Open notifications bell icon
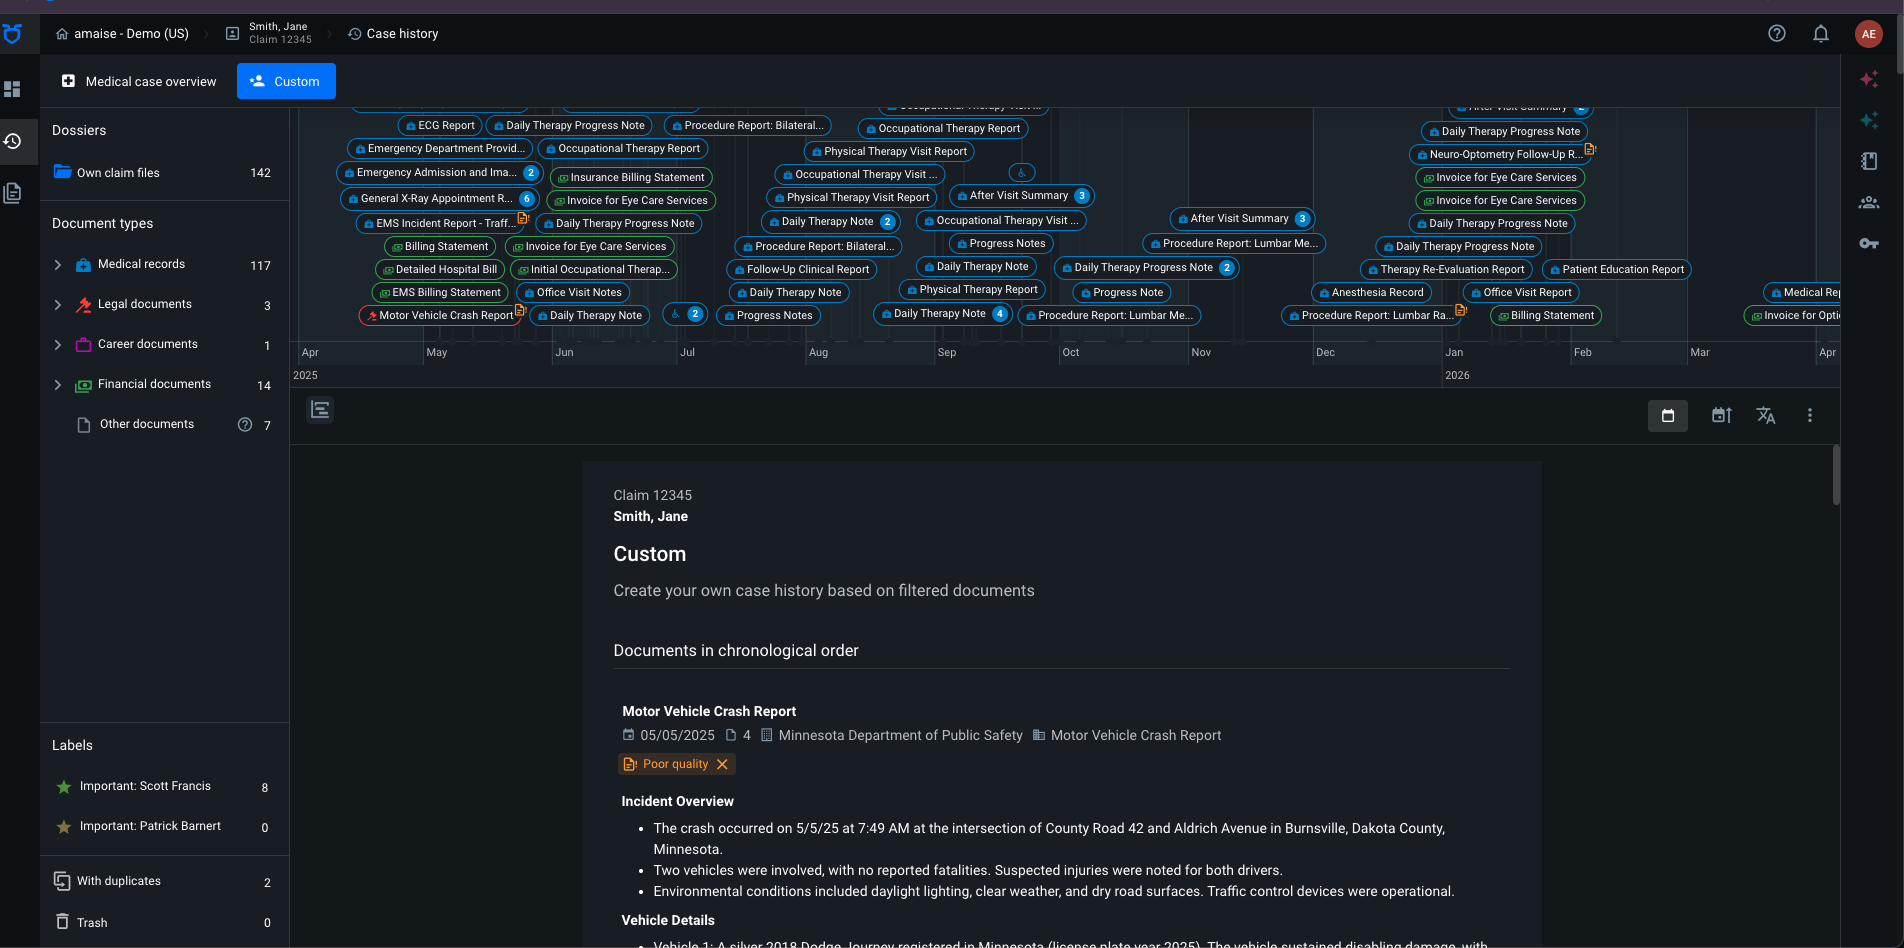Screen dimensions: 1904x948 [x=1821, y=33]
